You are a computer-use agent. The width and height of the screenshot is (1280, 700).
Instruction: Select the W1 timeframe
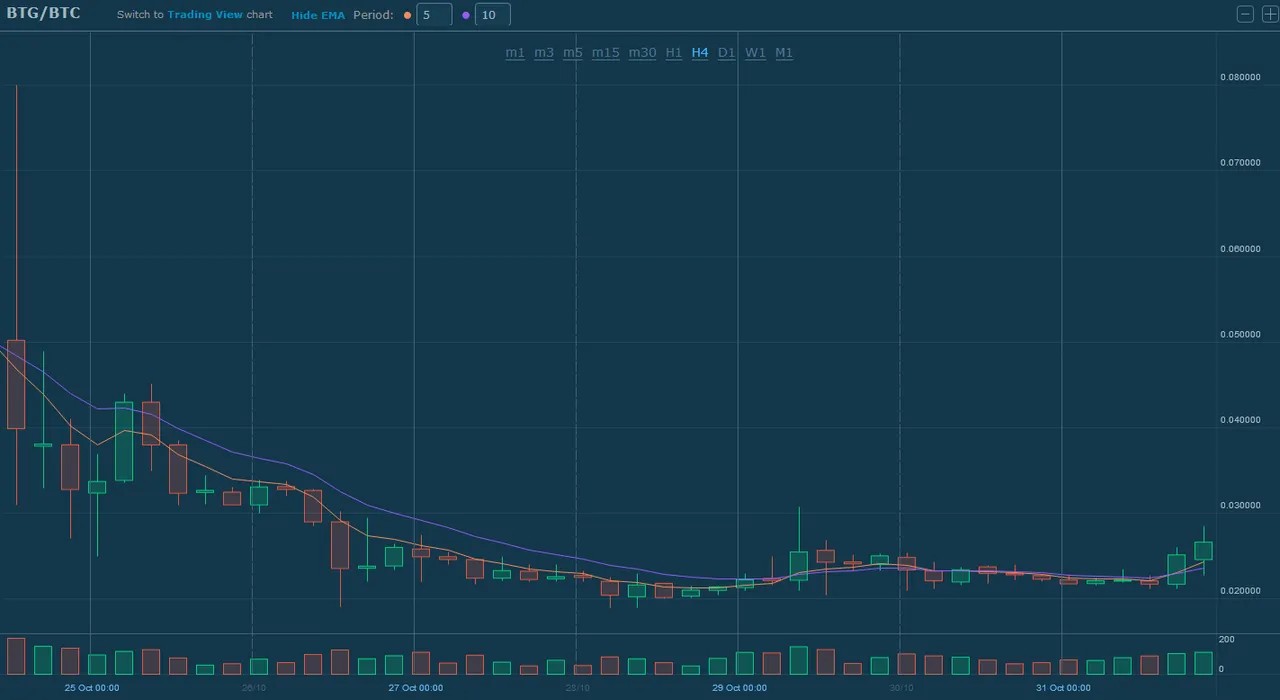tap(756, 53)
